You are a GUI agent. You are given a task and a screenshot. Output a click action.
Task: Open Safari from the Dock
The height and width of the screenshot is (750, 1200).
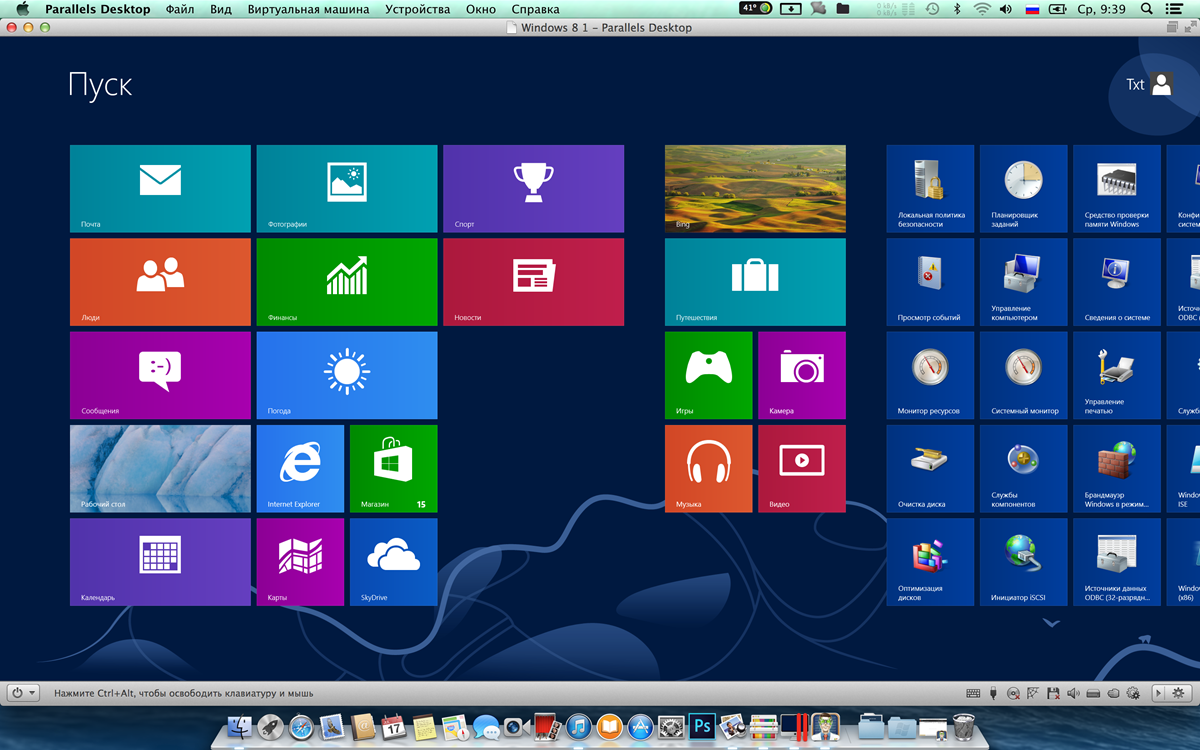[x=302, y=727]
